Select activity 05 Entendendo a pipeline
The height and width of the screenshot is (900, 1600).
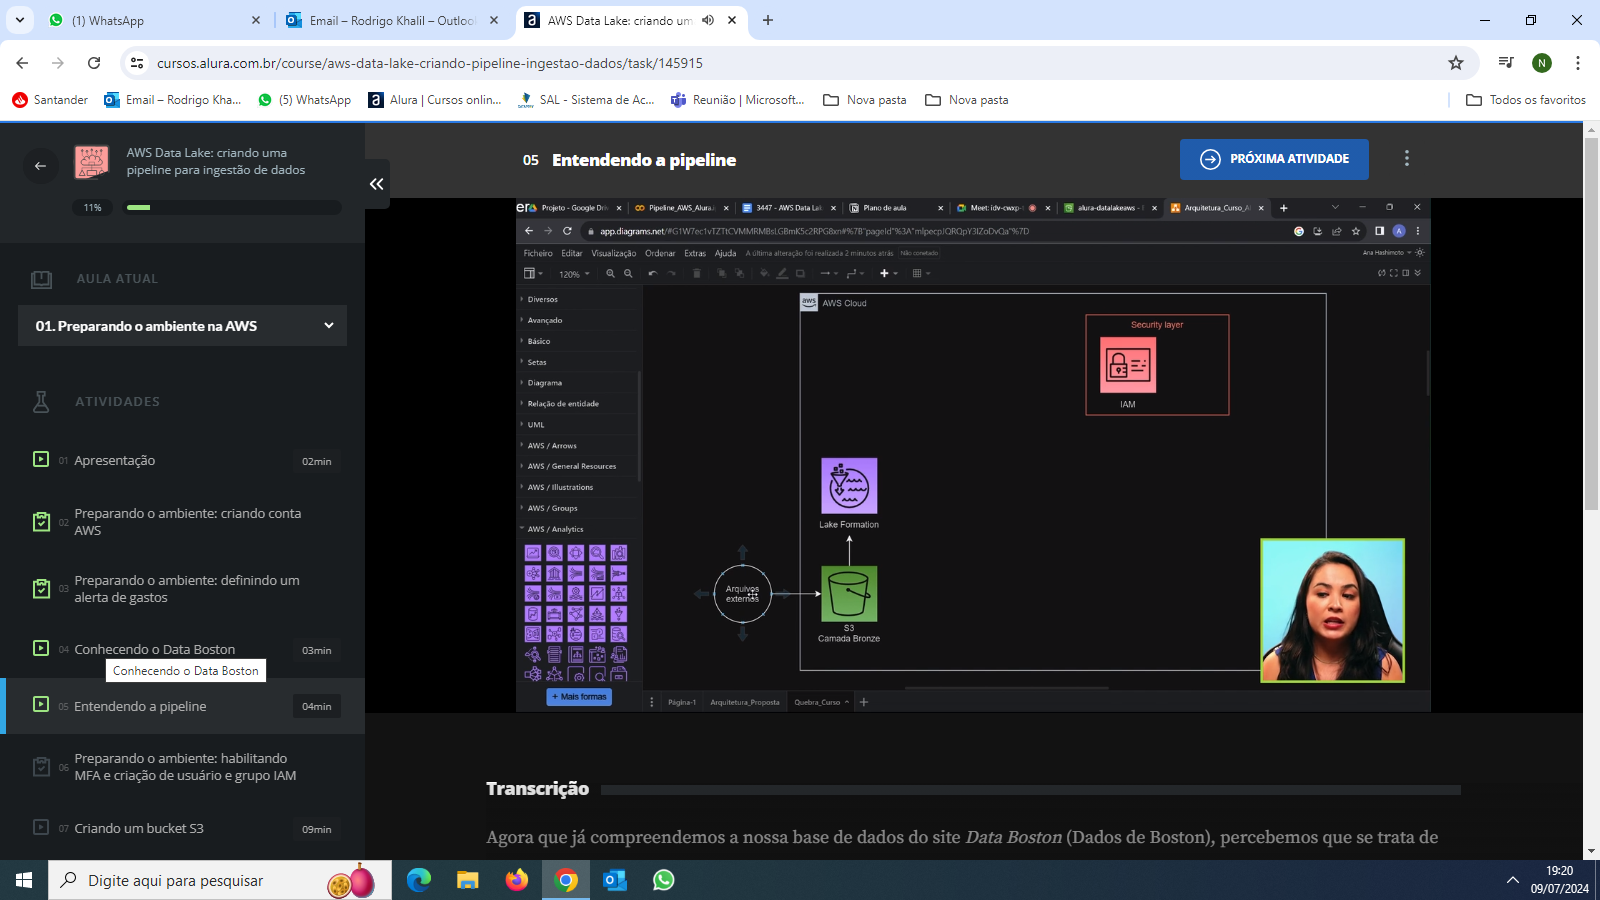click(182, 706)
